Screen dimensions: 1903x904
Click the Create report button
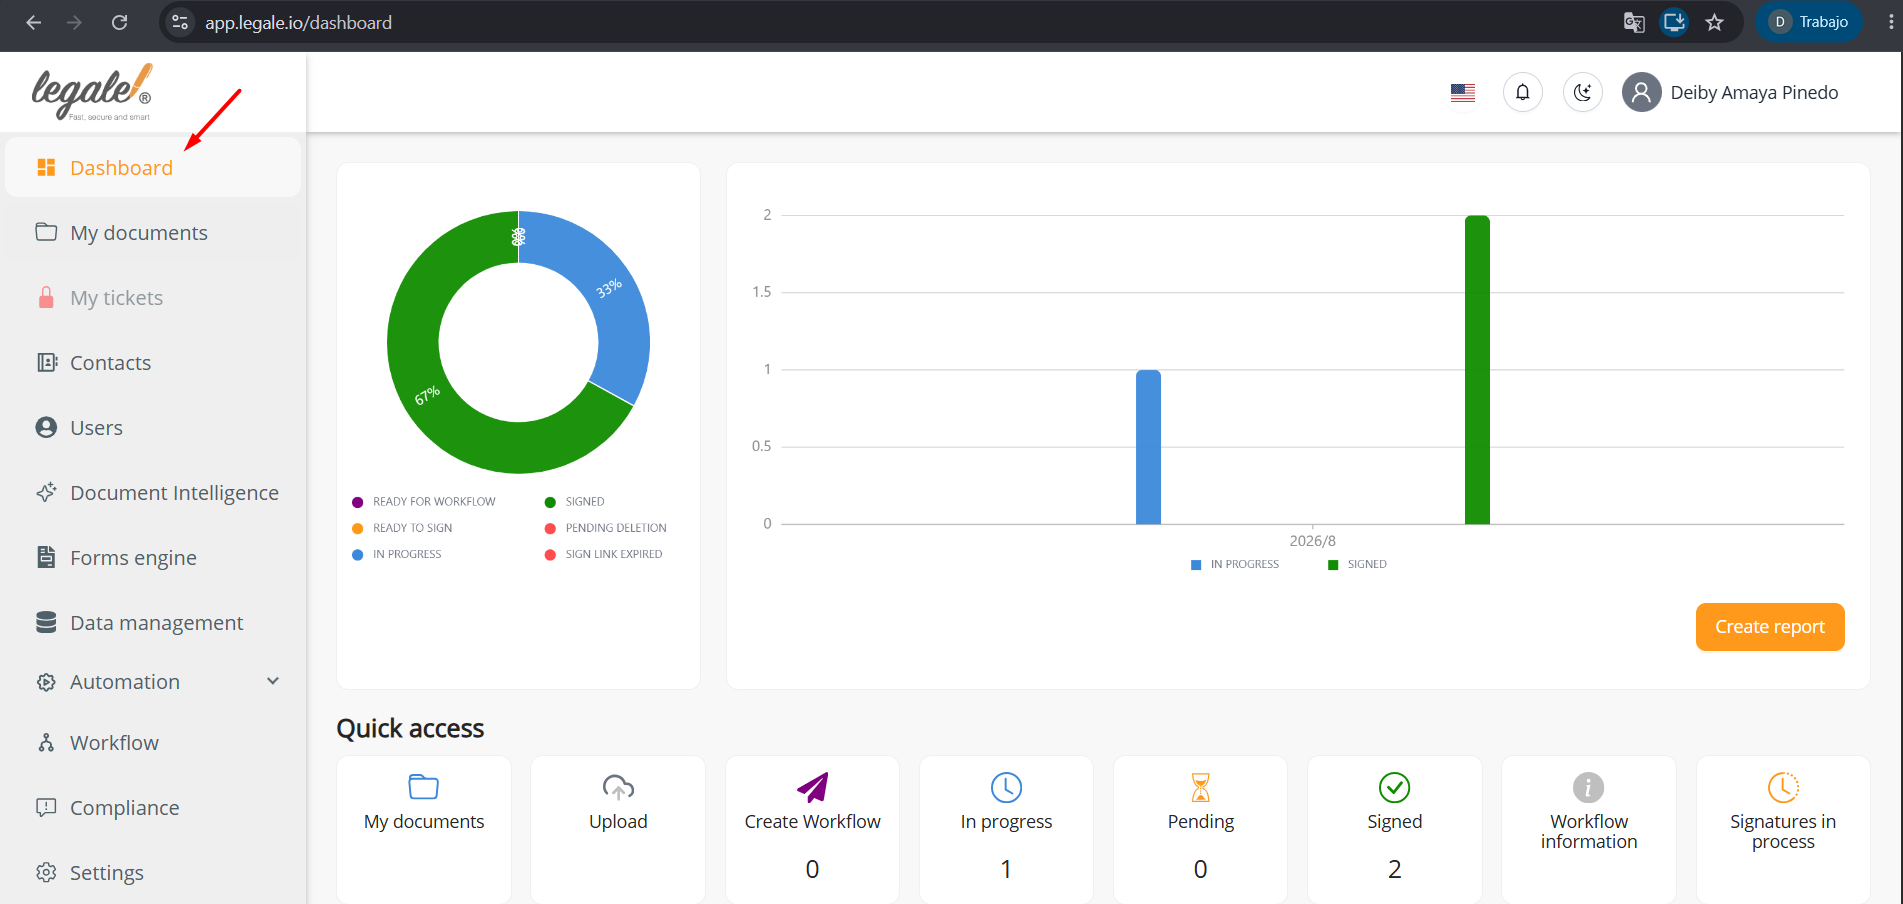(x=1769, y=627)
